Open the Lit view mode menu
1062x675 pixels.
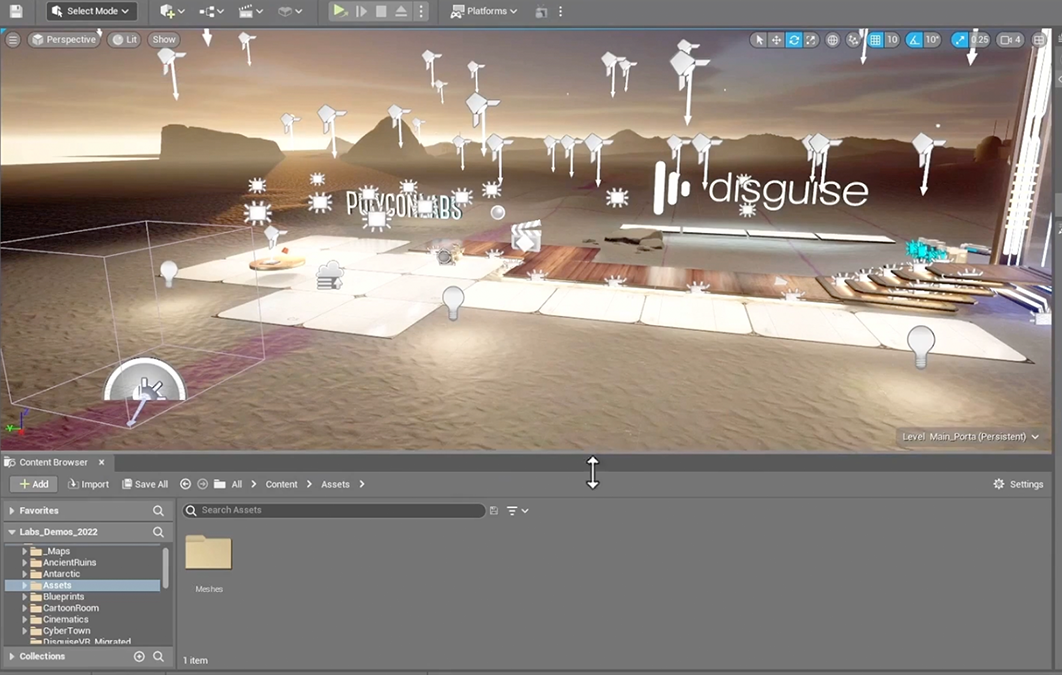coord(125,39)
